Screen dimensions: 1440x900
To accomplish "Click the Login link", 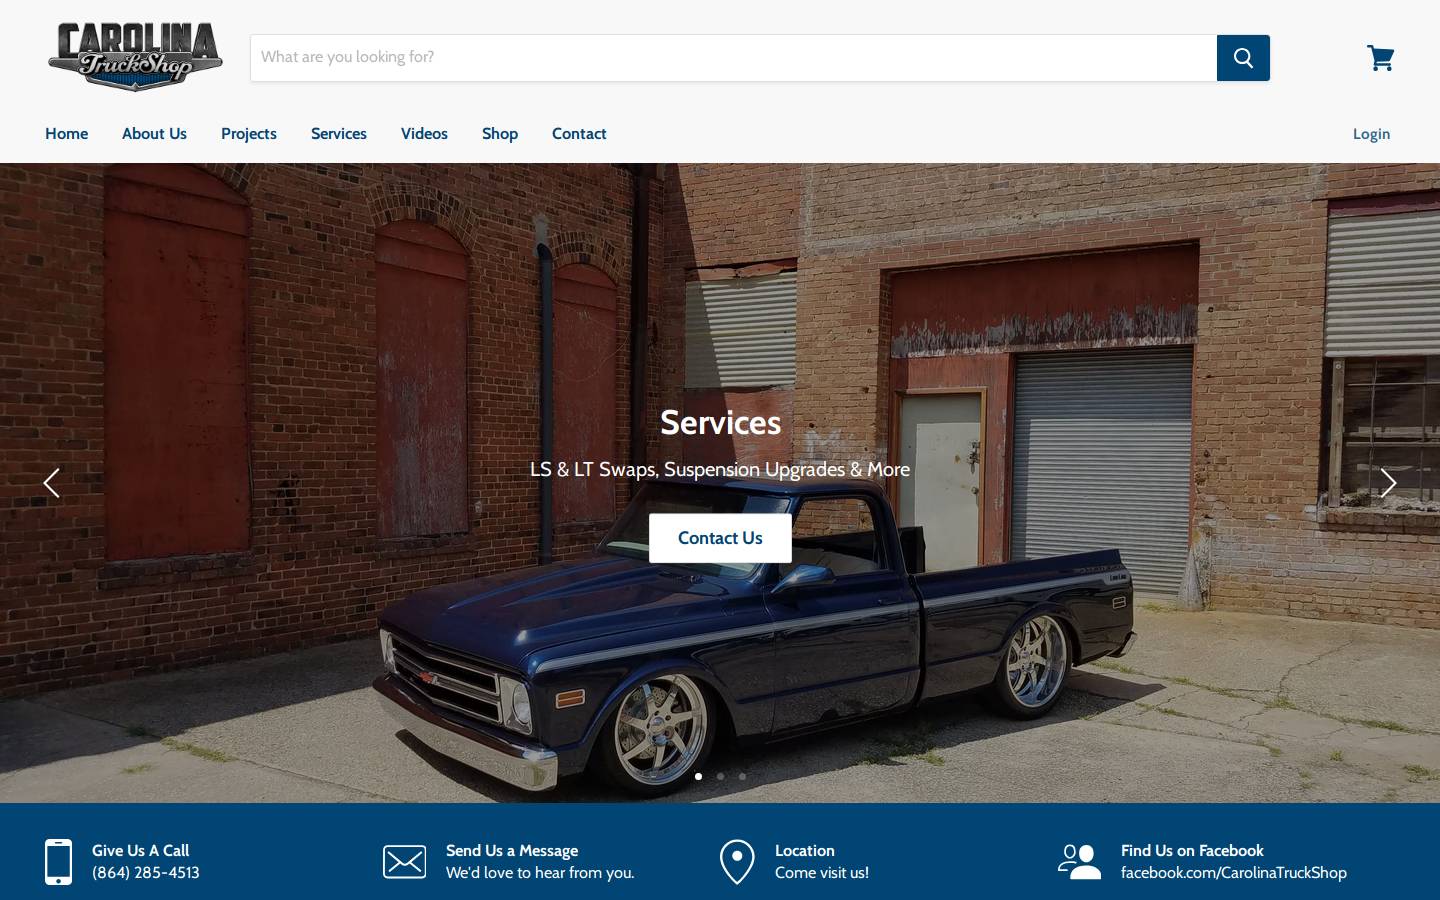I will [1371, 134].
